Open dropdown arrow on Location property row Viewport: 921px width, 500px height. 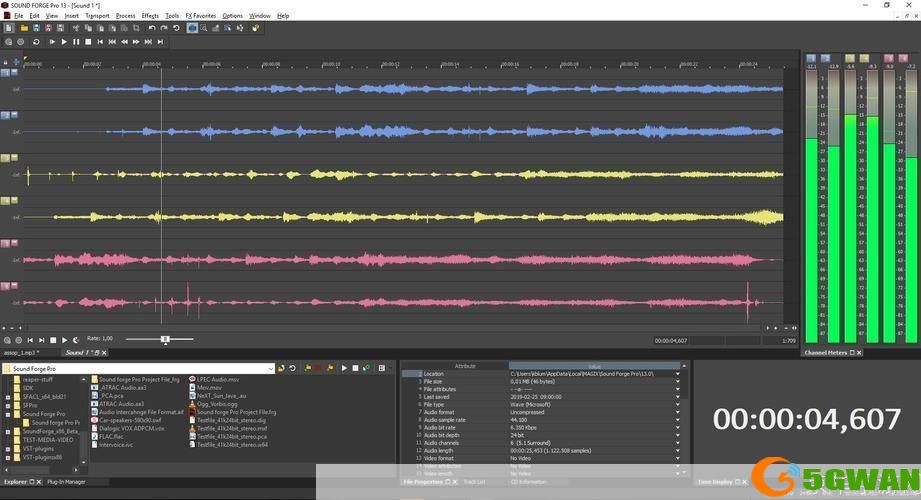(678, 374)
